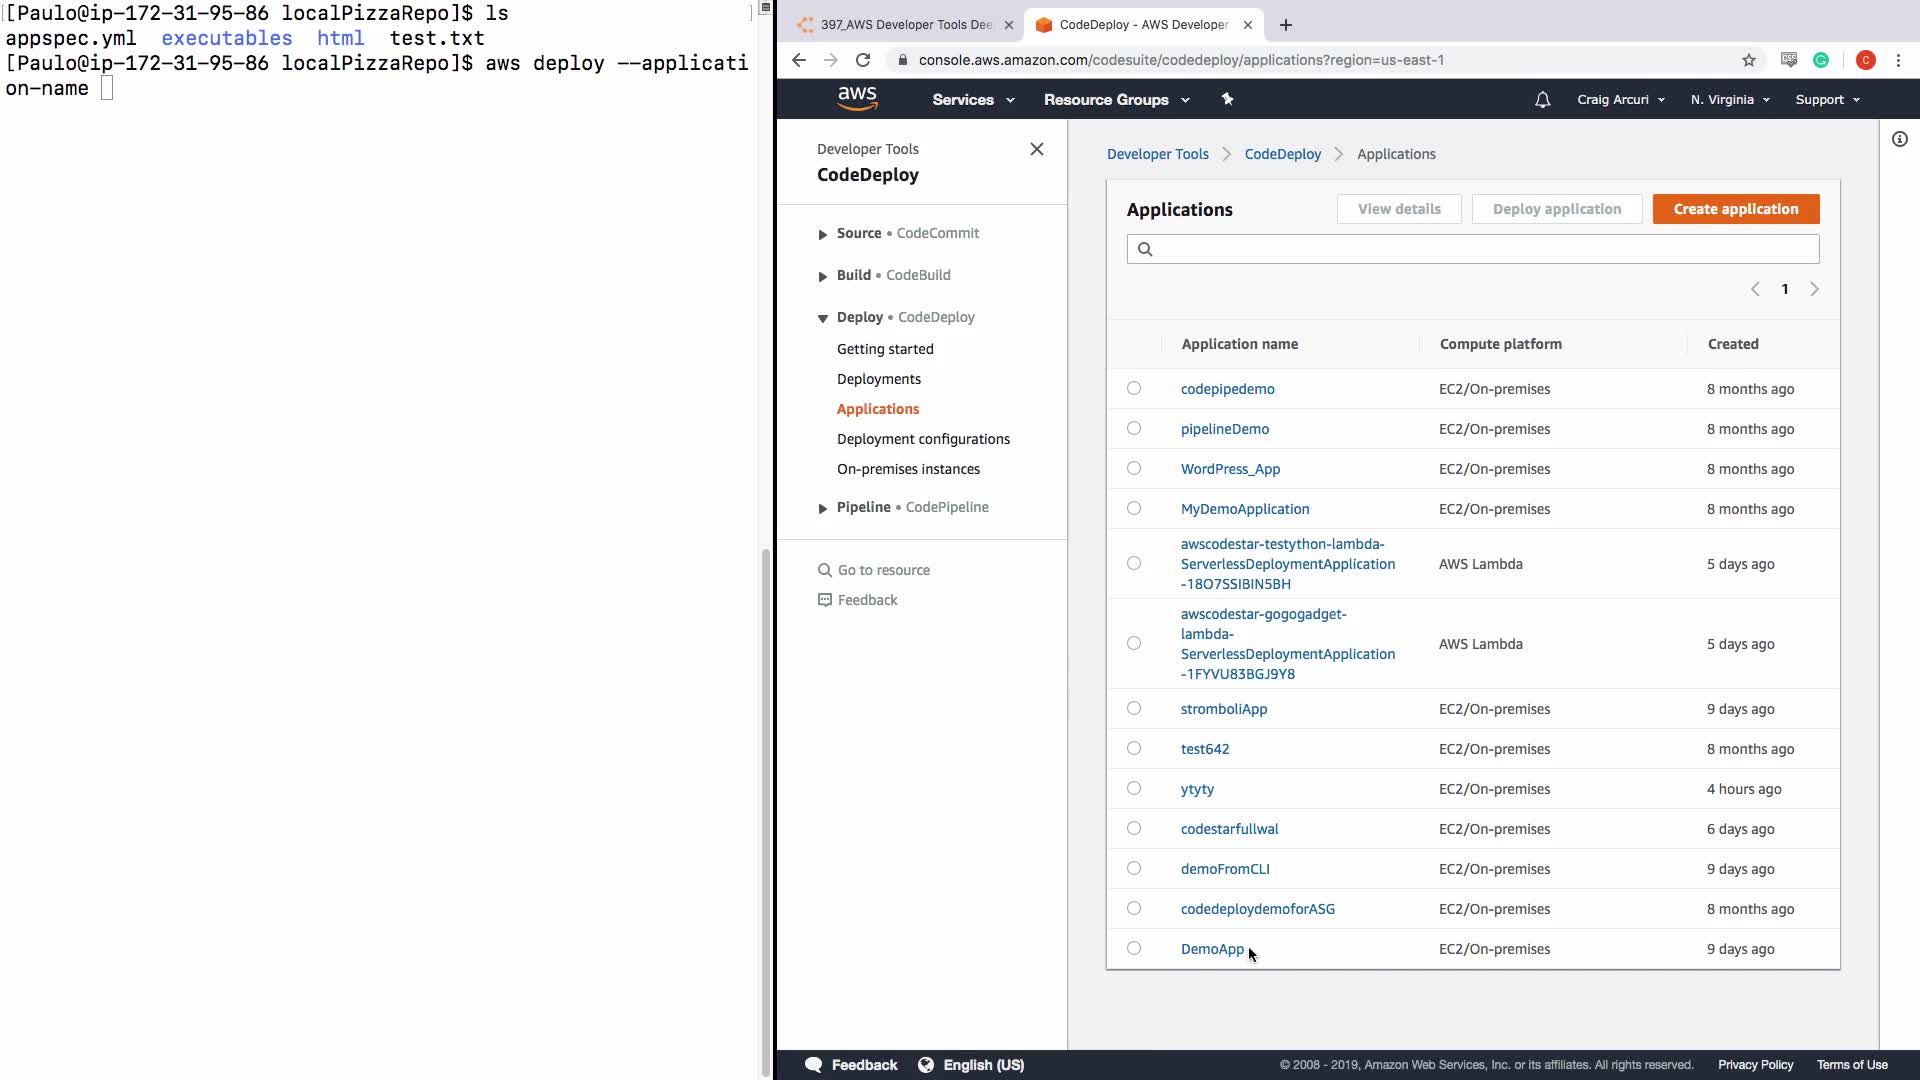
Task: Open the Services dropdown menu
Action: point(972,100)
